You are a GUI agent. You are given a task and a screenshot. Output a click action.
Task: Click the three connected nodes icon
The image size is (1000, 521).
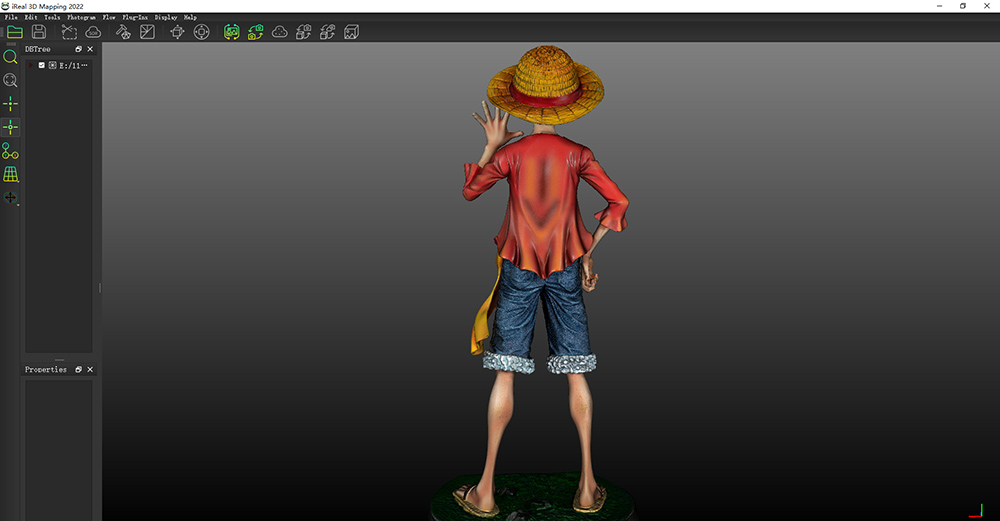click(x=10, y=150)
